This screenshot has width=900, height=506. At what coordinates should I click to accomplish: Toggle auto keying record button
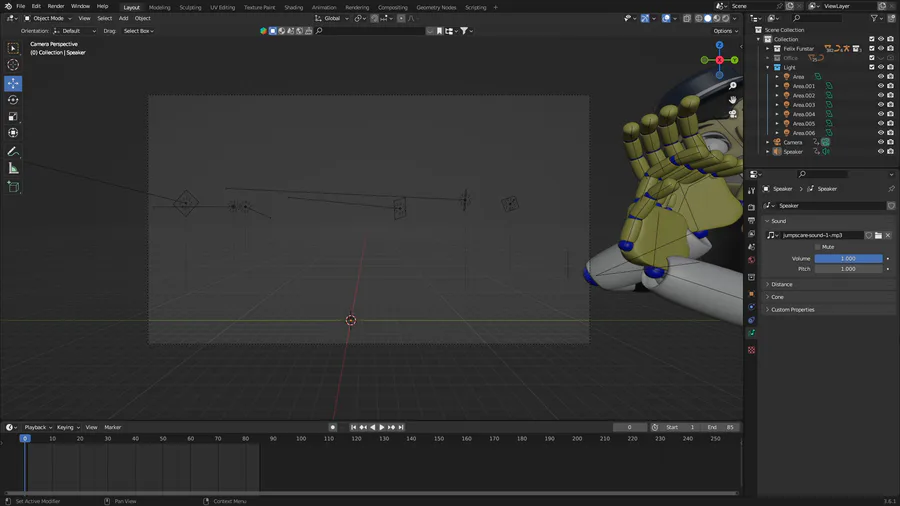coord(332,427)
